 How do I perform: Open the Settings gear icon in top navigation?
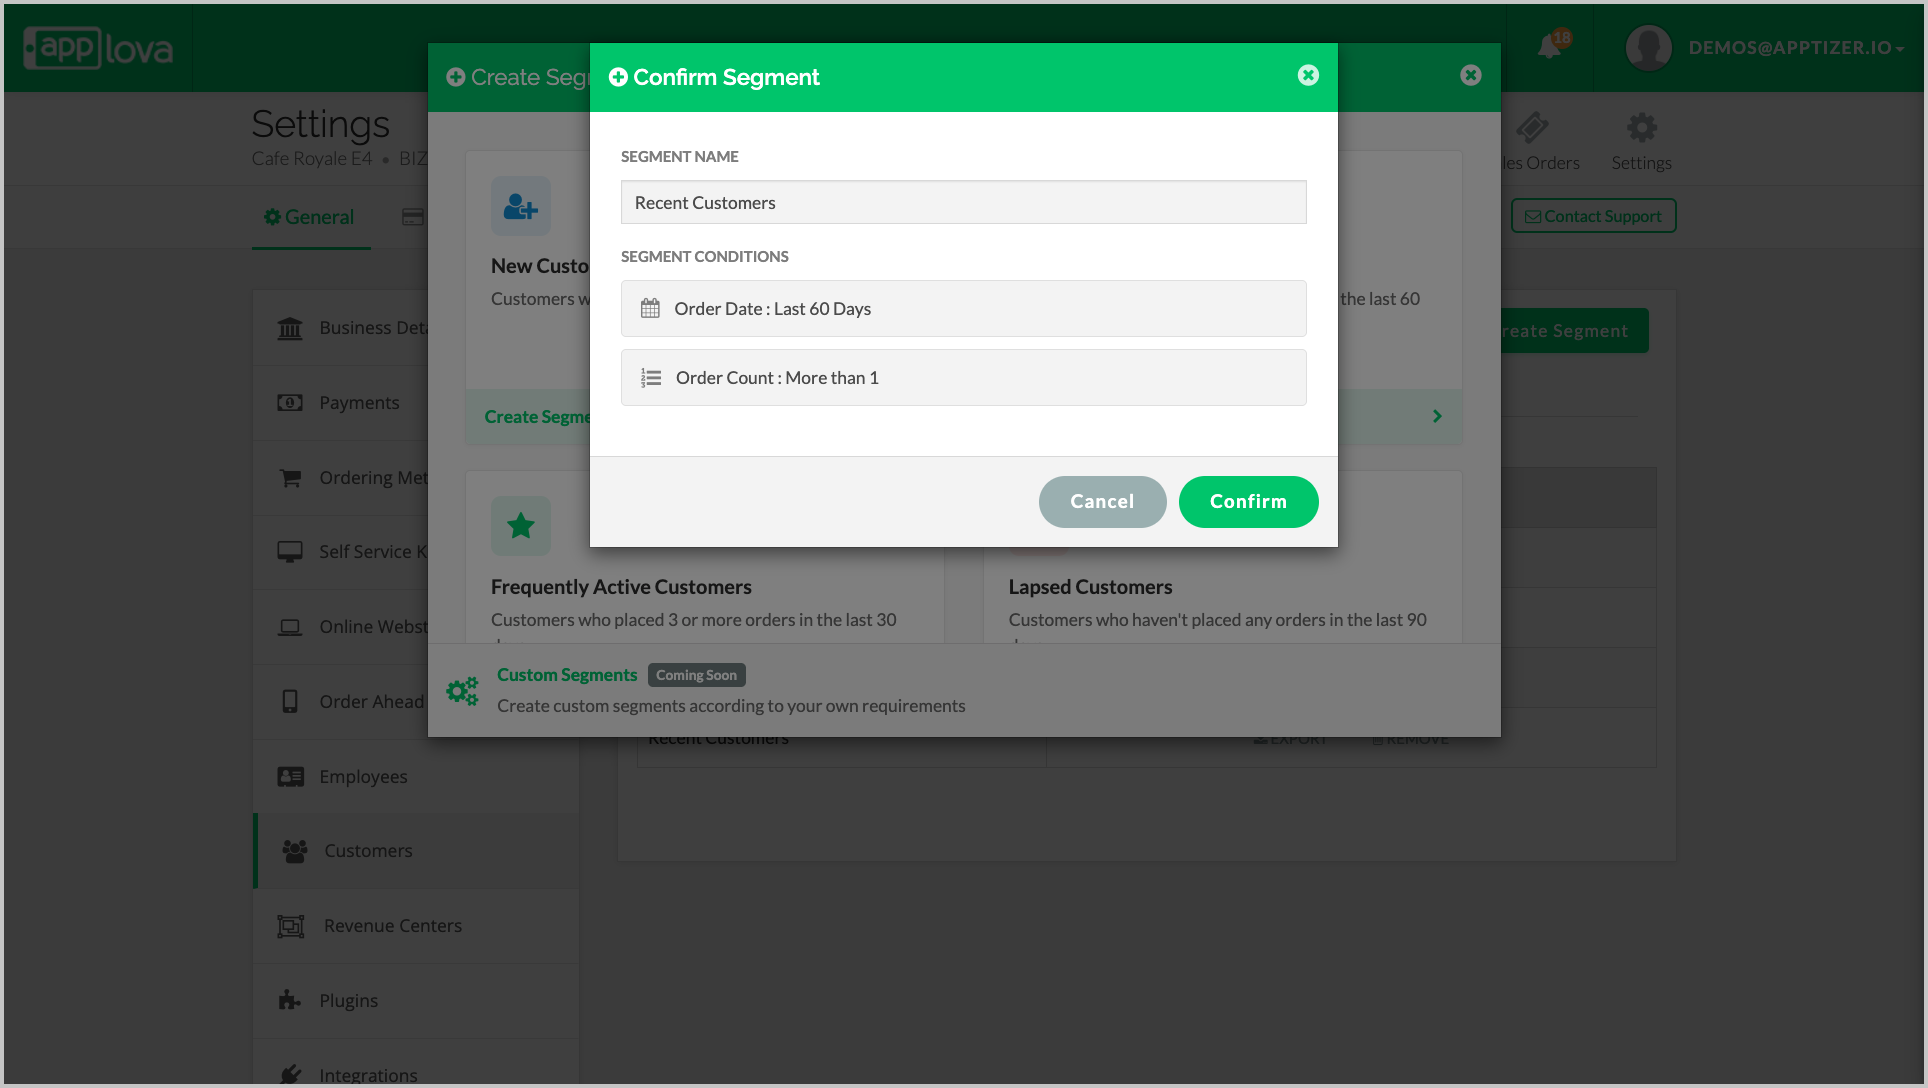click(x=1641, y=128)
